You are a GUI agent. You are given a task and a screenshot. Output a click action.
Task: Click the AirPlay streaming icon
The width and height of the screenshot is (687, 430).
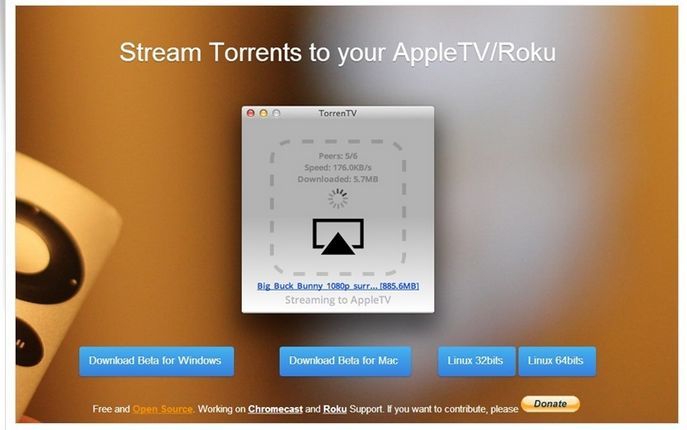tap(338, 237)
